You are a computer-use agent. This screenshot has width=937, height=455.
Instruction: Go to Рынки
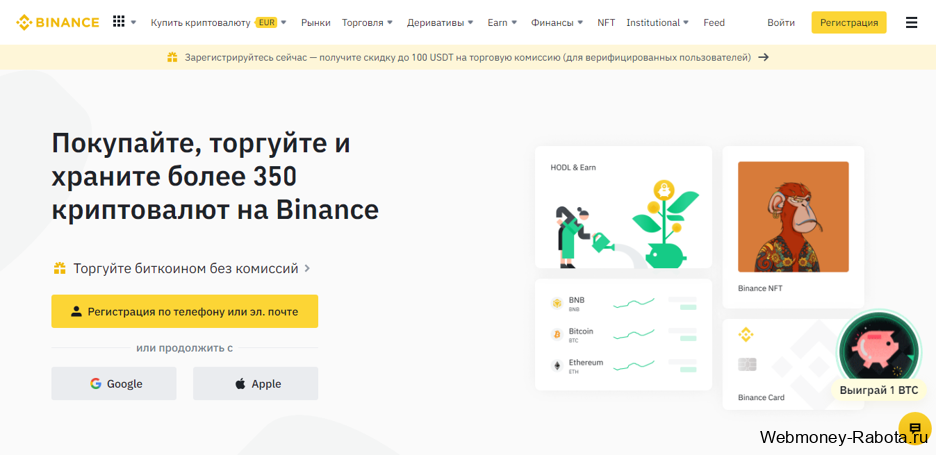316,23
